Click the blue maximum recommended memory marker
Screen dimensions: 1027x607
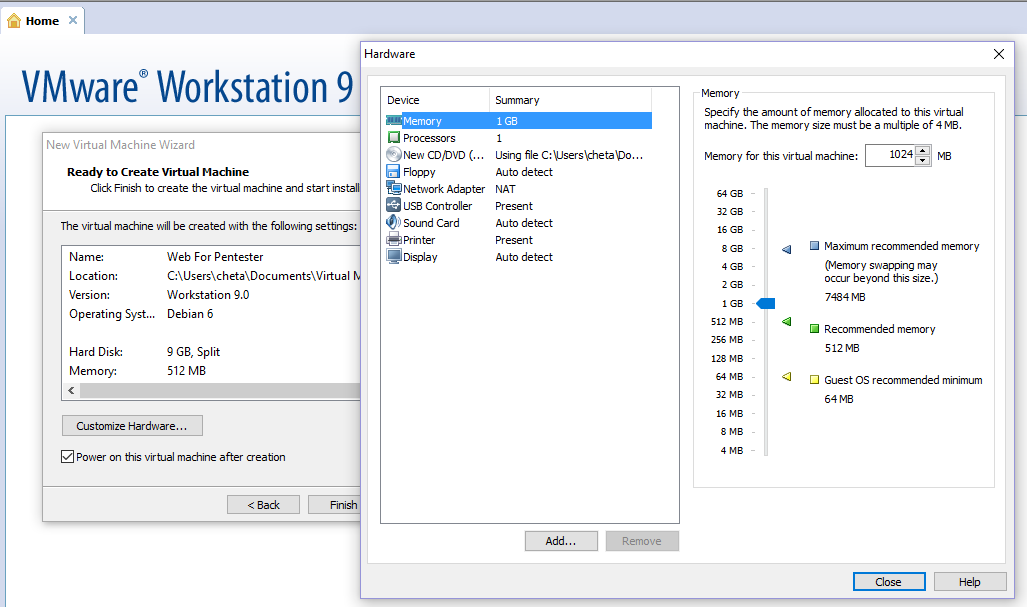tap(787, 249)
